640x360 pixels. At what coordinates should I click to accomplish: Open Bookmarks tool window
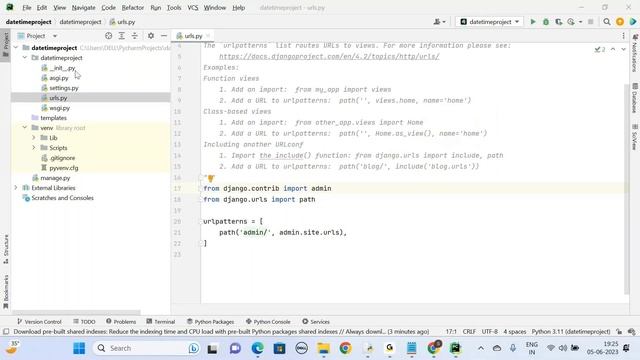pyautogui.click(x=6, y=291)
